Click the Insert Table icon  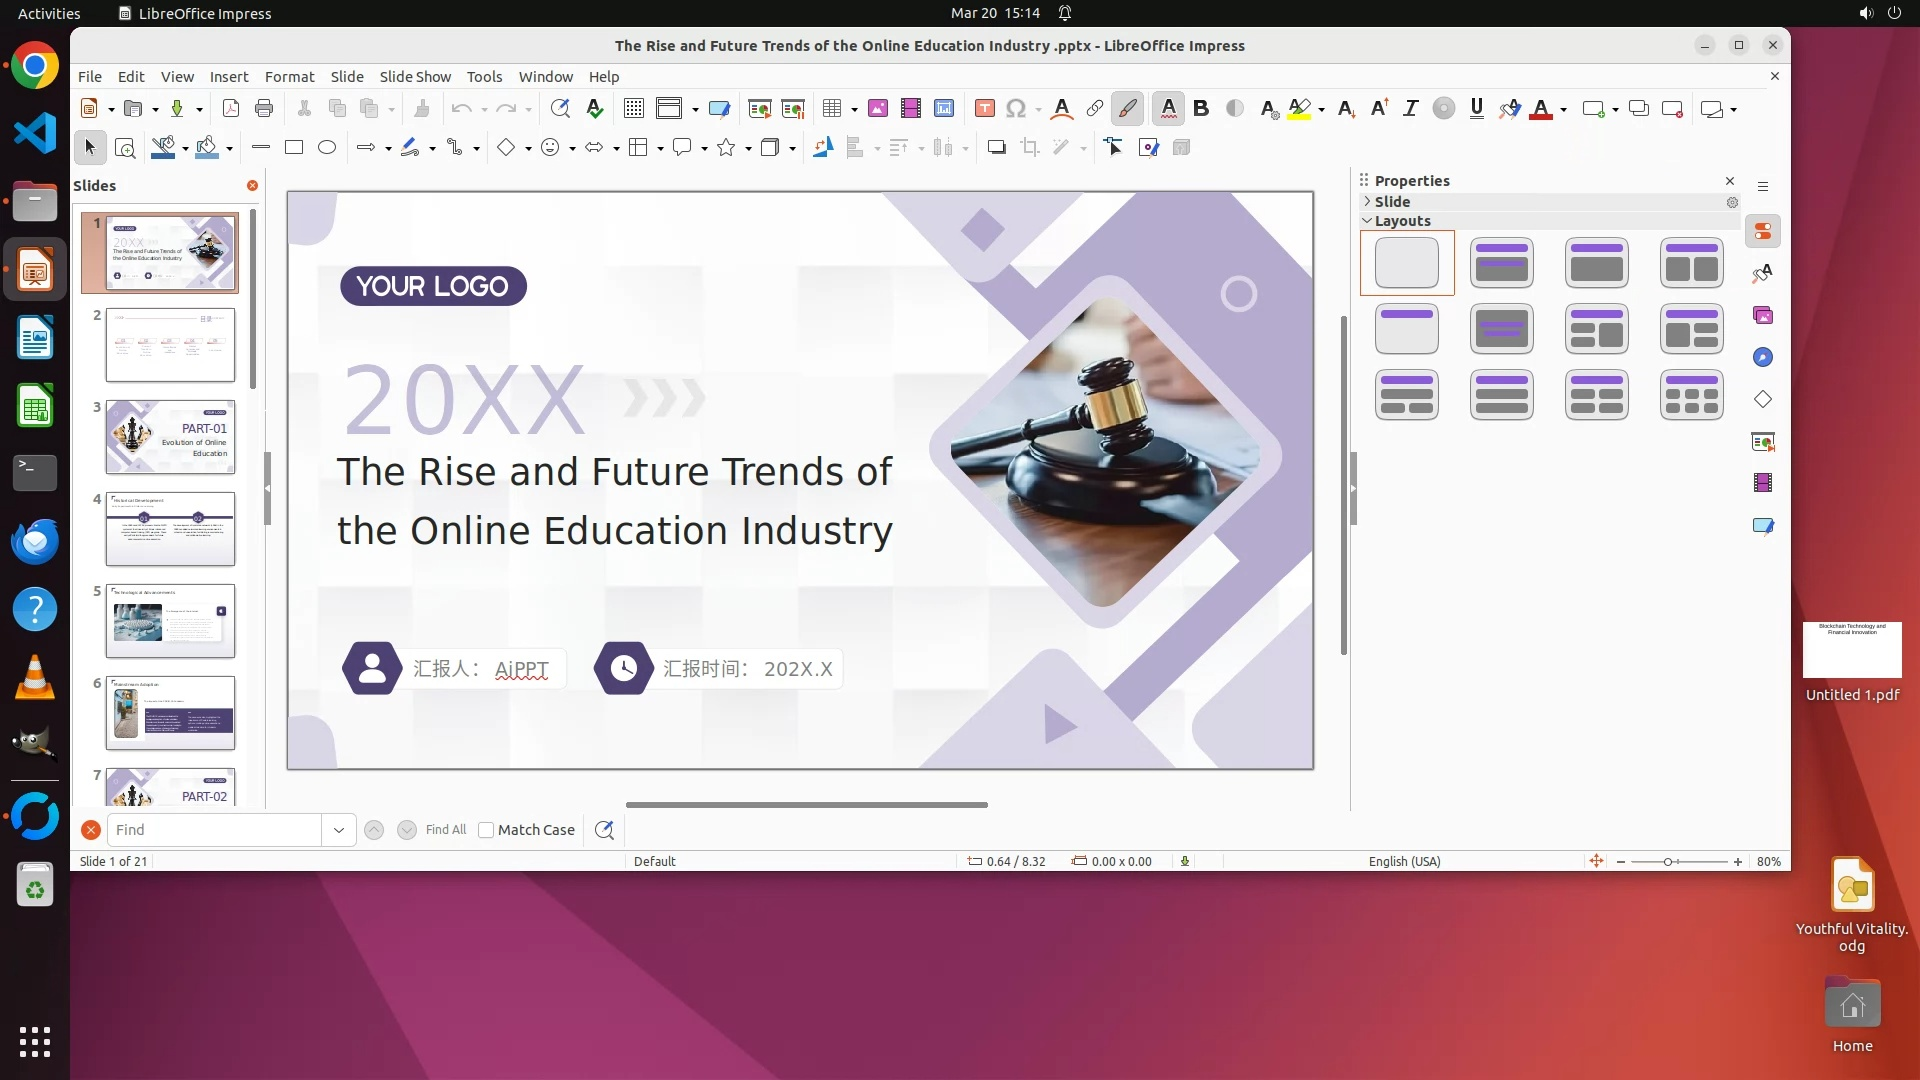click(x=831, y=109)
